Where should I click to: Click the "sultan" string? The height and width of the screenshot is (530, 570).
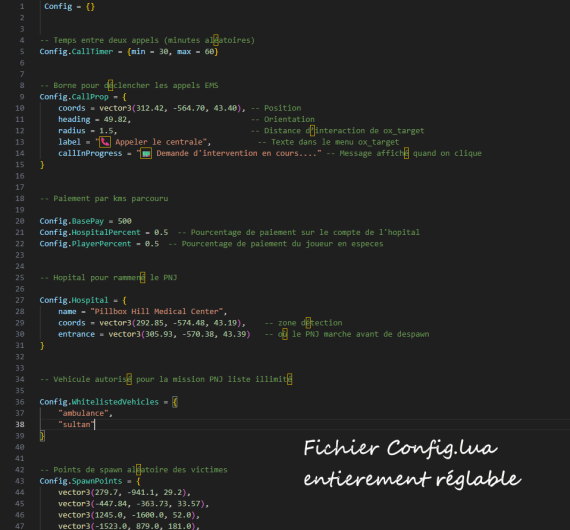[x=76, y=424]
